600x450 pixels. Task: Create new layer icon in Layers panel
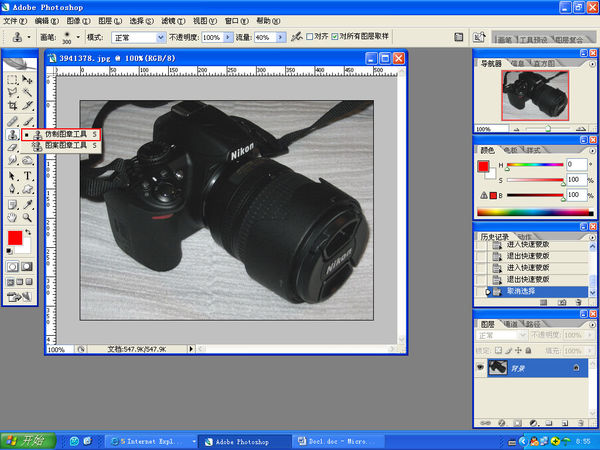coord(564,423)
